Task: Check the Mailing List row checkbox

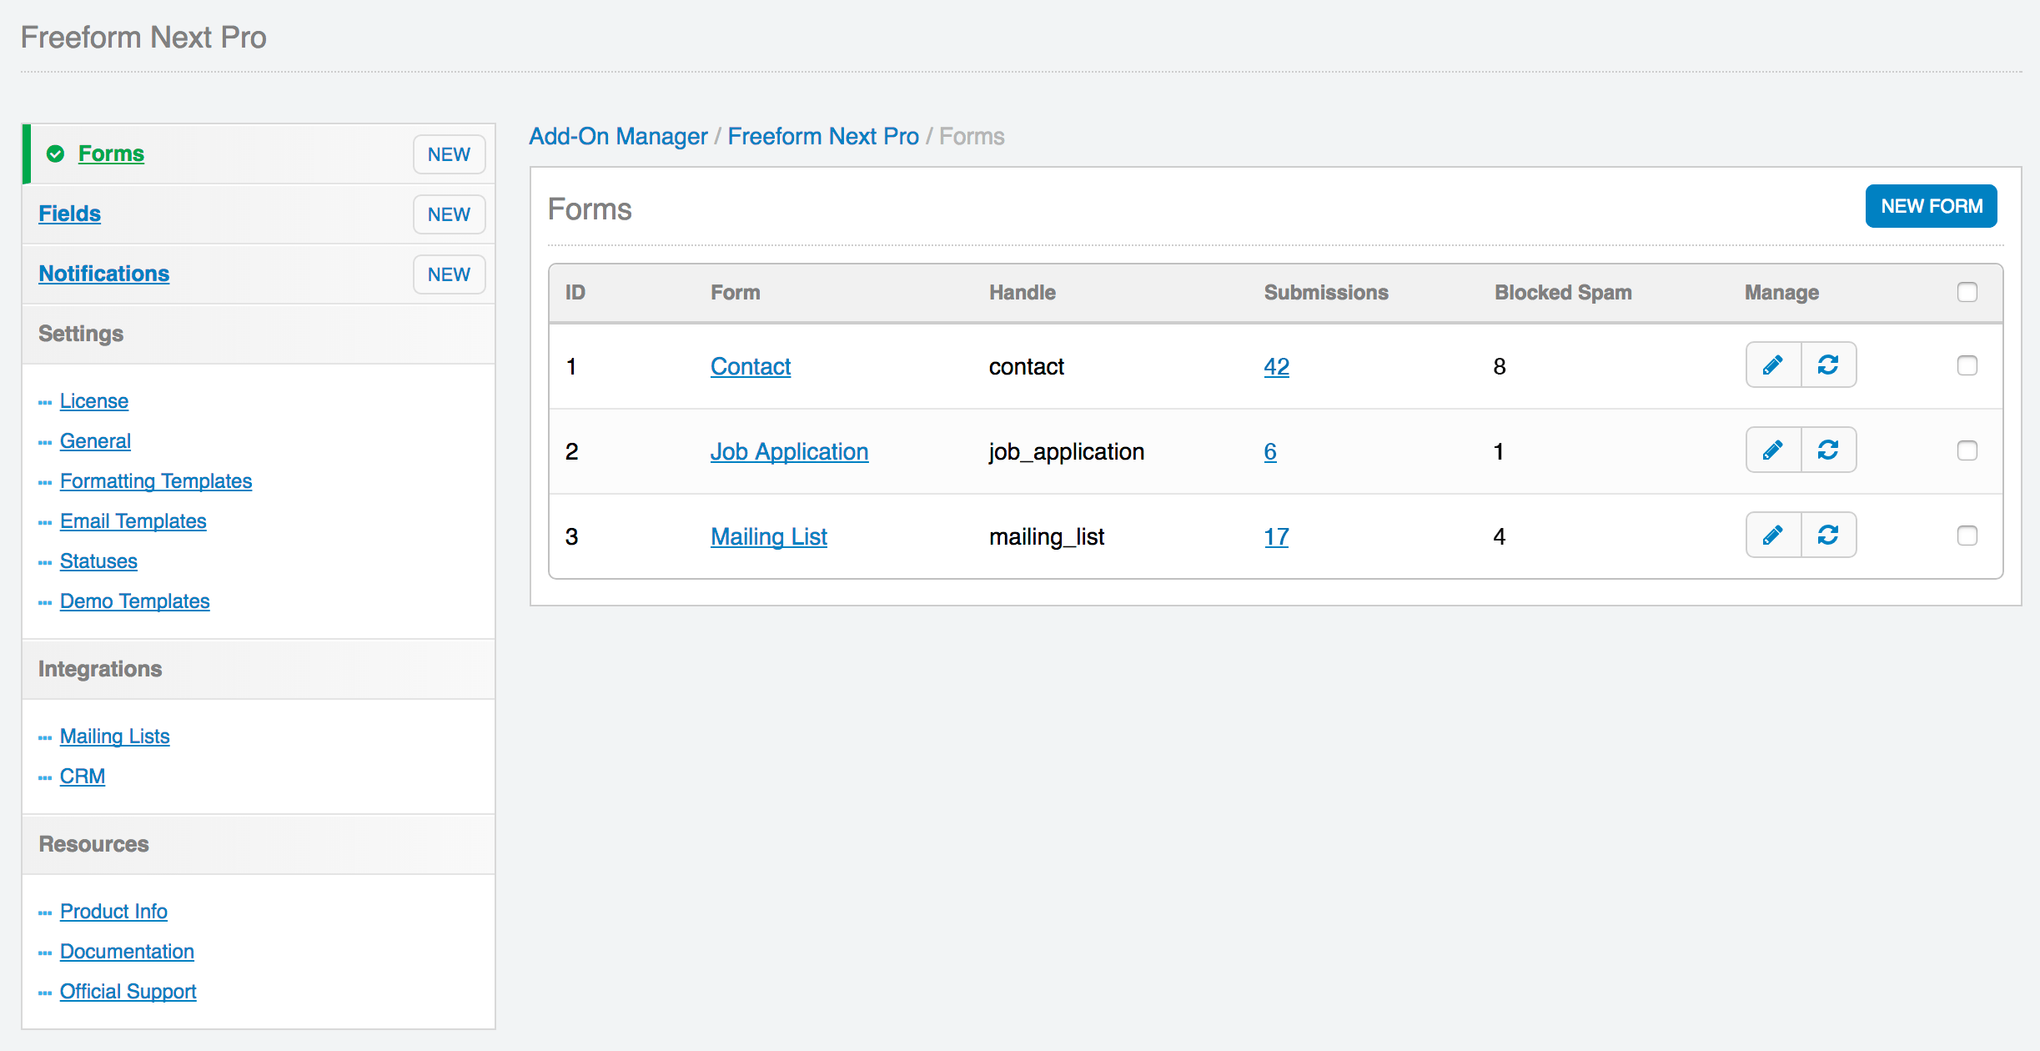Action: coord(1967,535)
